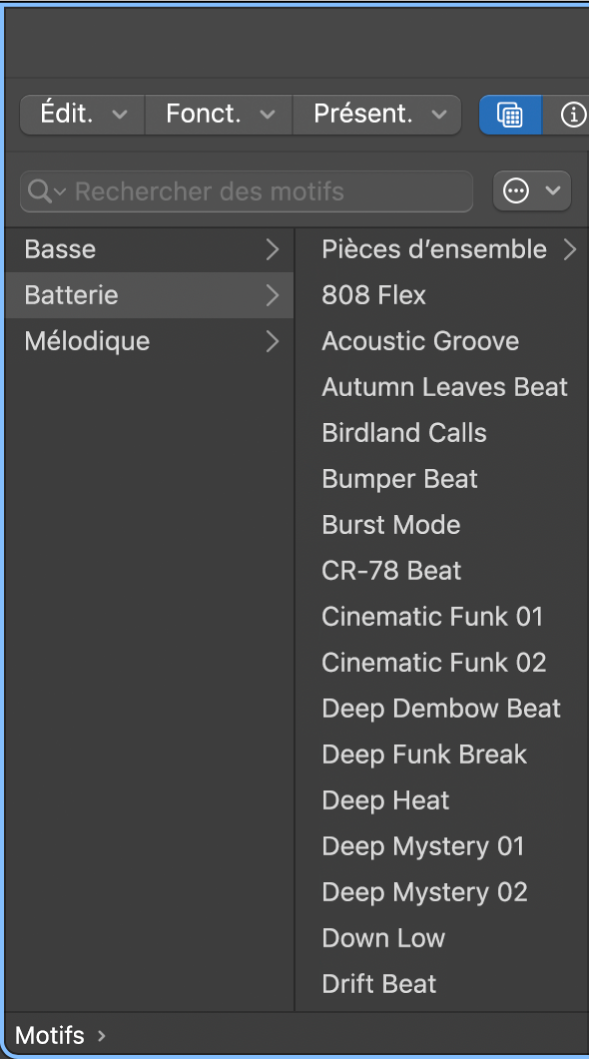Click the Motifs breadcrumb at bottom
This screenshot has height=1059, width=591.
(x=50, y=1035)
